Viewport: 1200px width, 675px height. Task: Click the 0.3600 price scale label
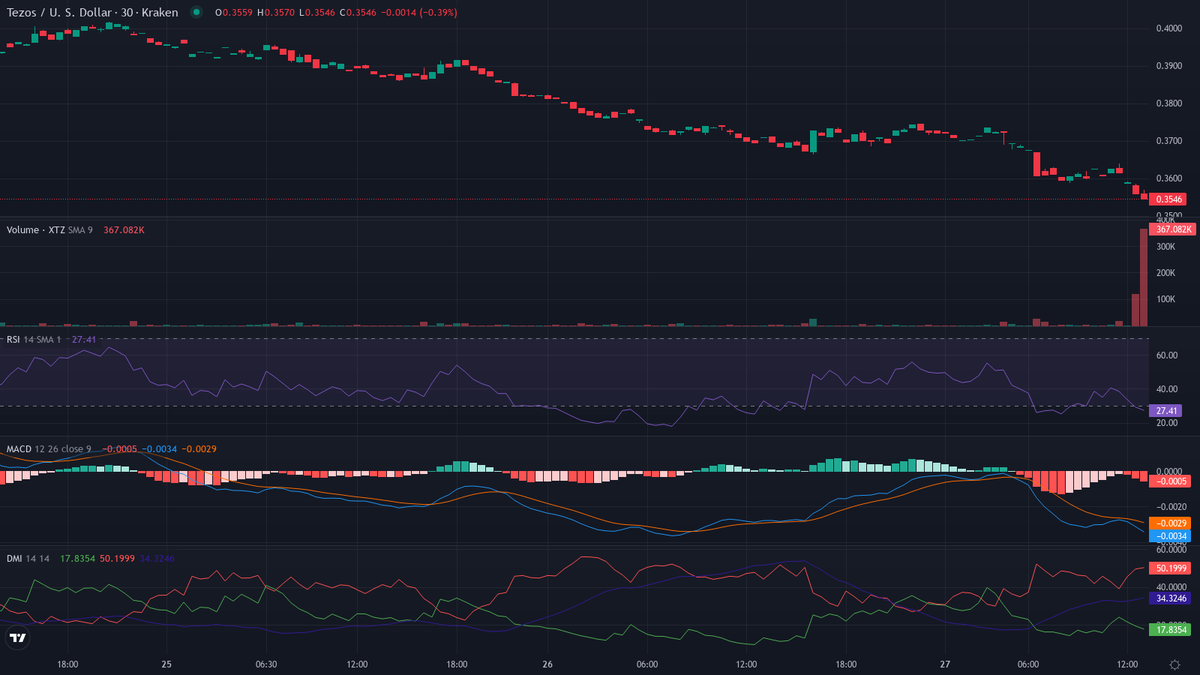click(1168, 179)
